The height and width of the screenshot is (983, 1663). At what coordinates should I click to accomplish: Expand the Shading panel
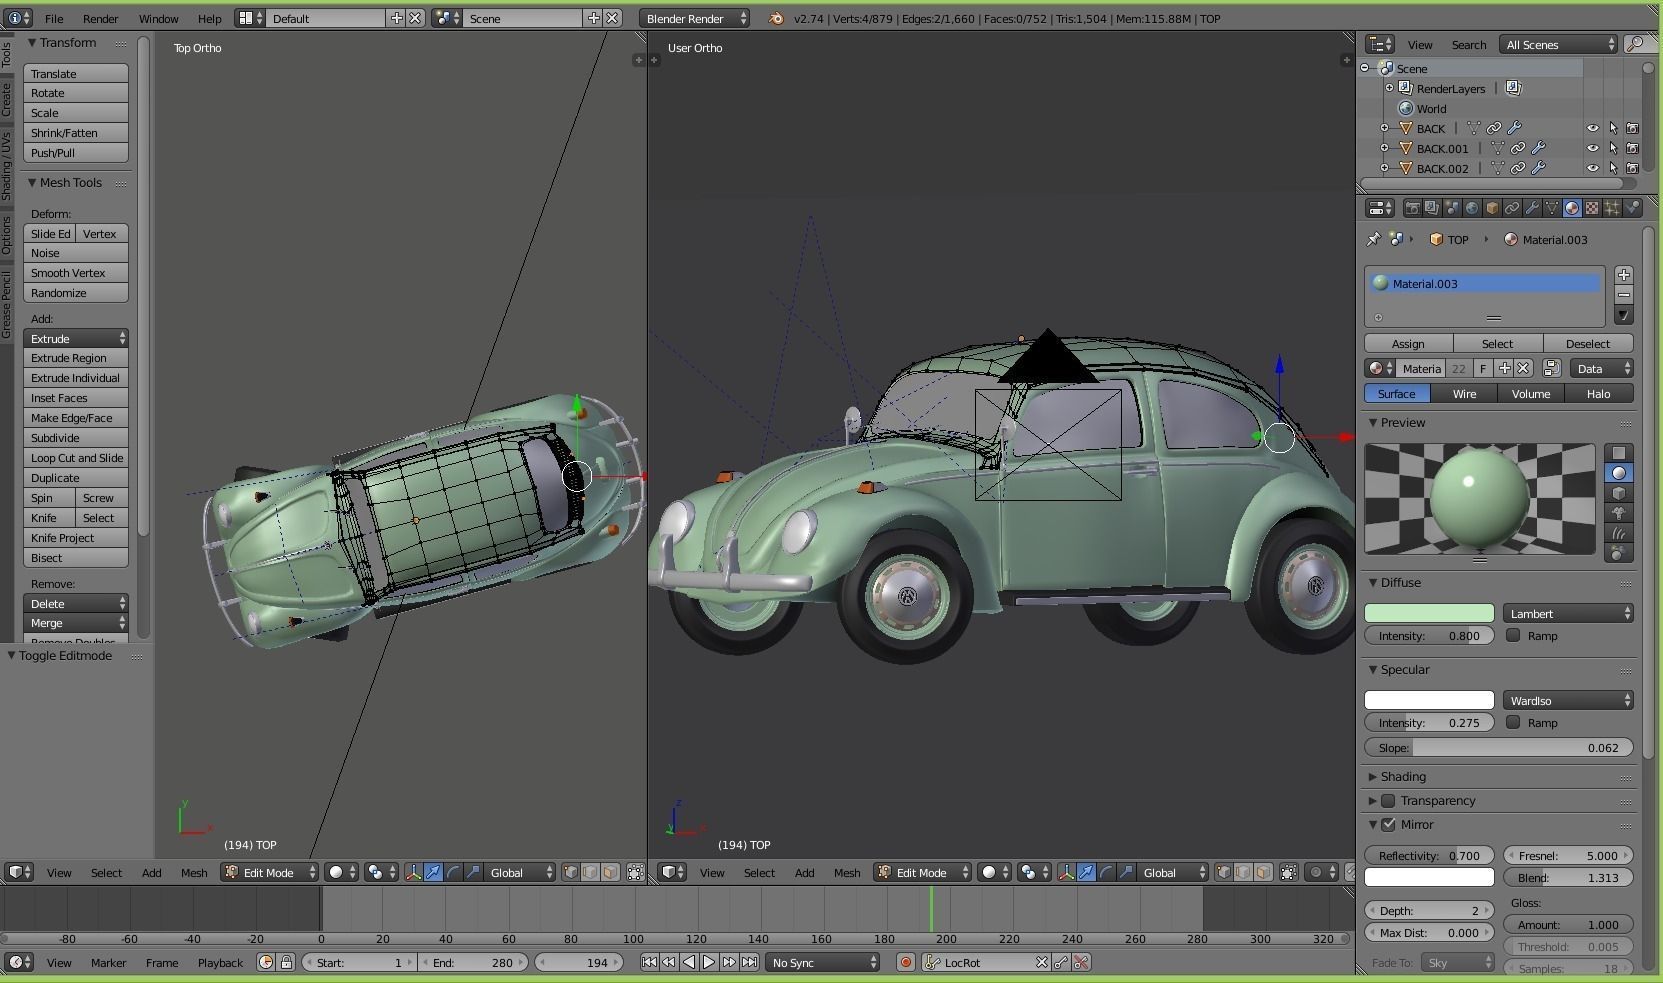tap(1402, 776)
